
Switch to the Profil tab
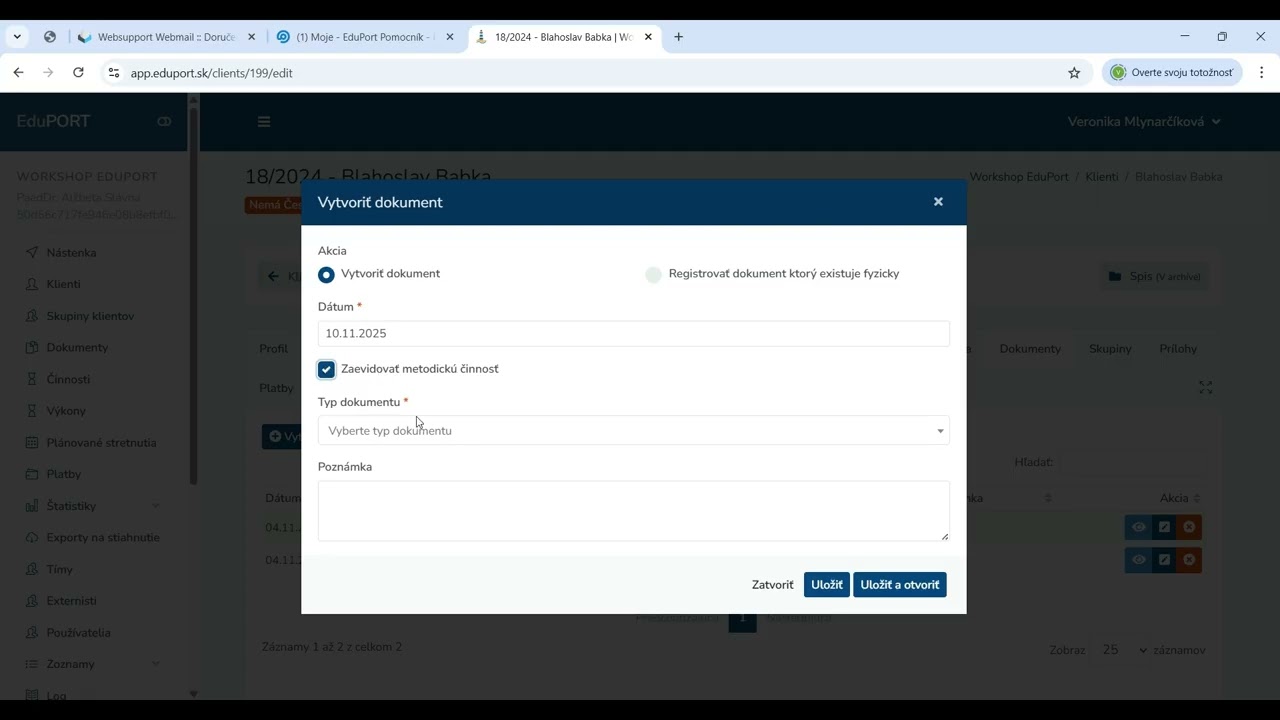[273, 349]
